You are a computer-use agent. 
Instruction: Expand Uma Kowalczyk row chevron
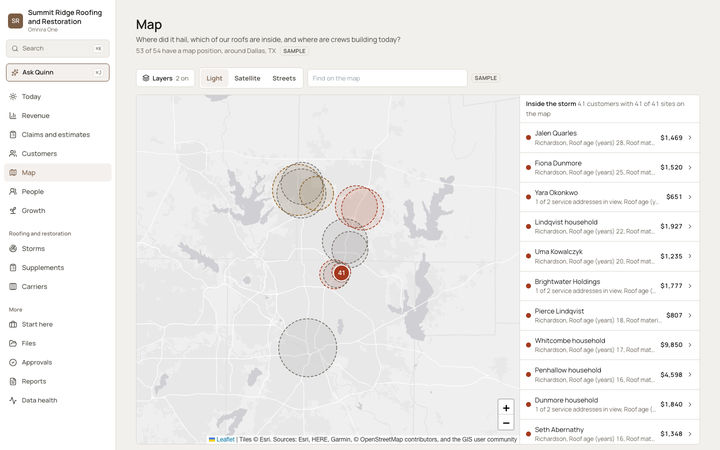pos(690,256)
